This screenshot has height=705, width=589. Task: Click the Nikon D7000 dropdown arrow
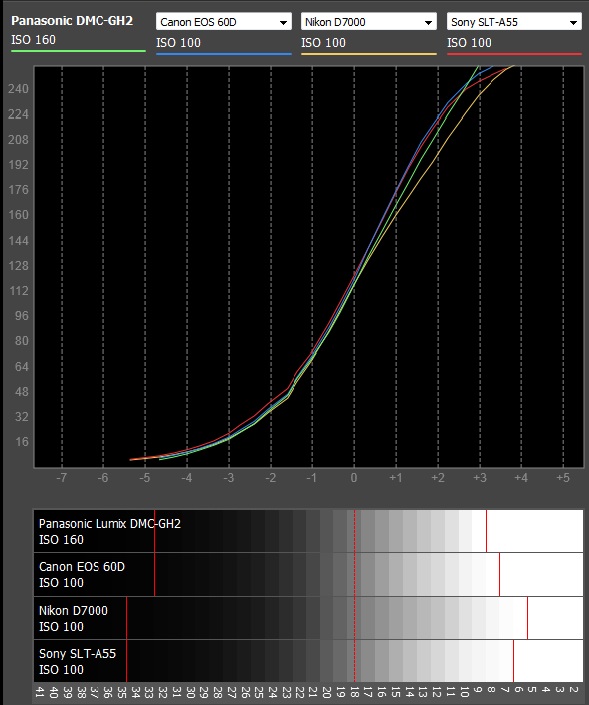tap(428, 22)
